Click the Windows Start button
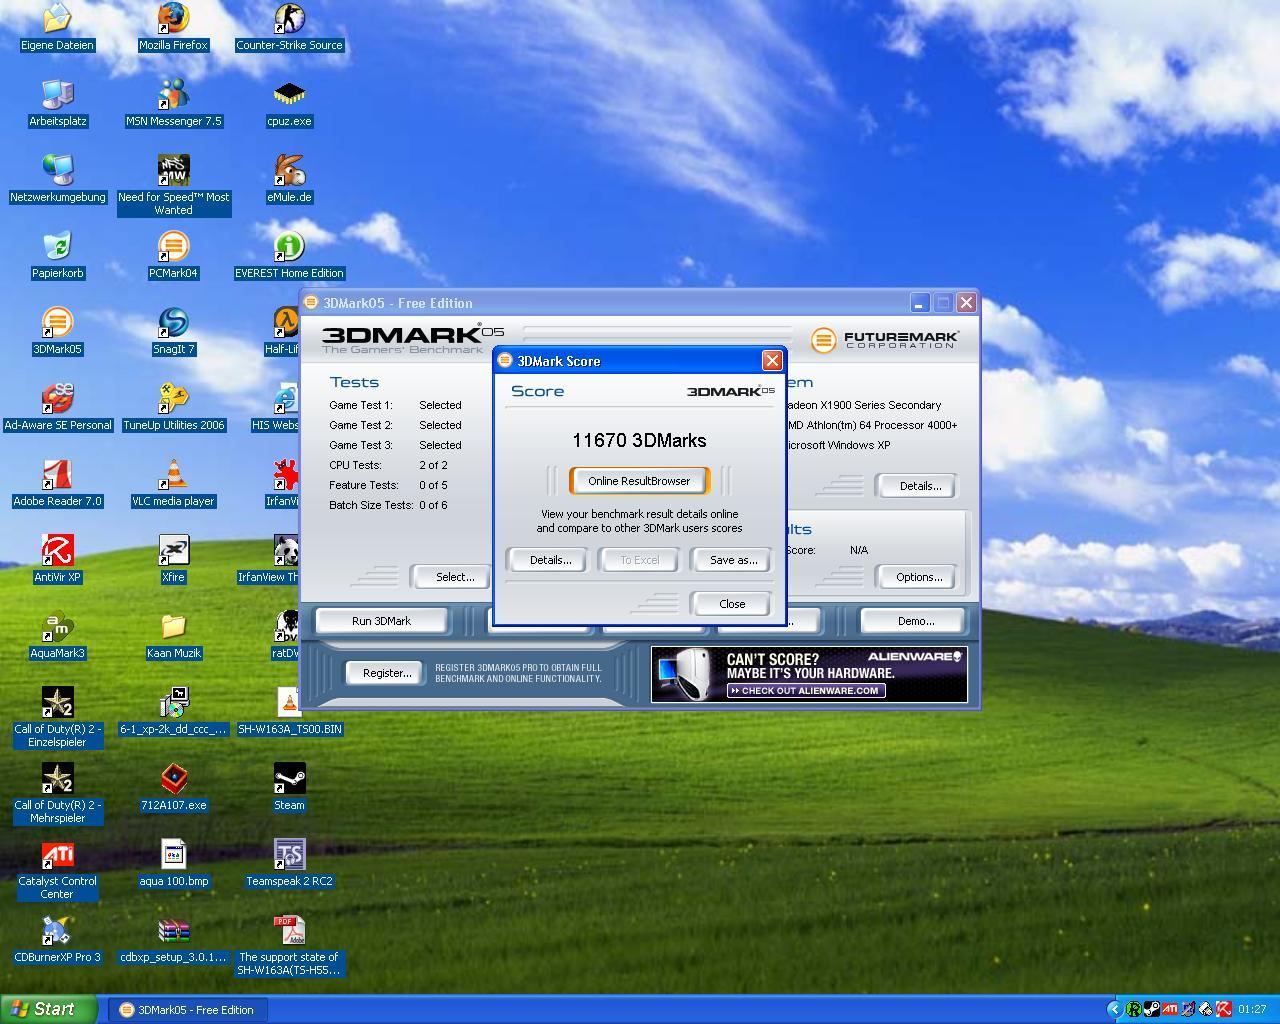Image resolution: width=1280 pixels, height=1024 pixels. pos(49,1009)
